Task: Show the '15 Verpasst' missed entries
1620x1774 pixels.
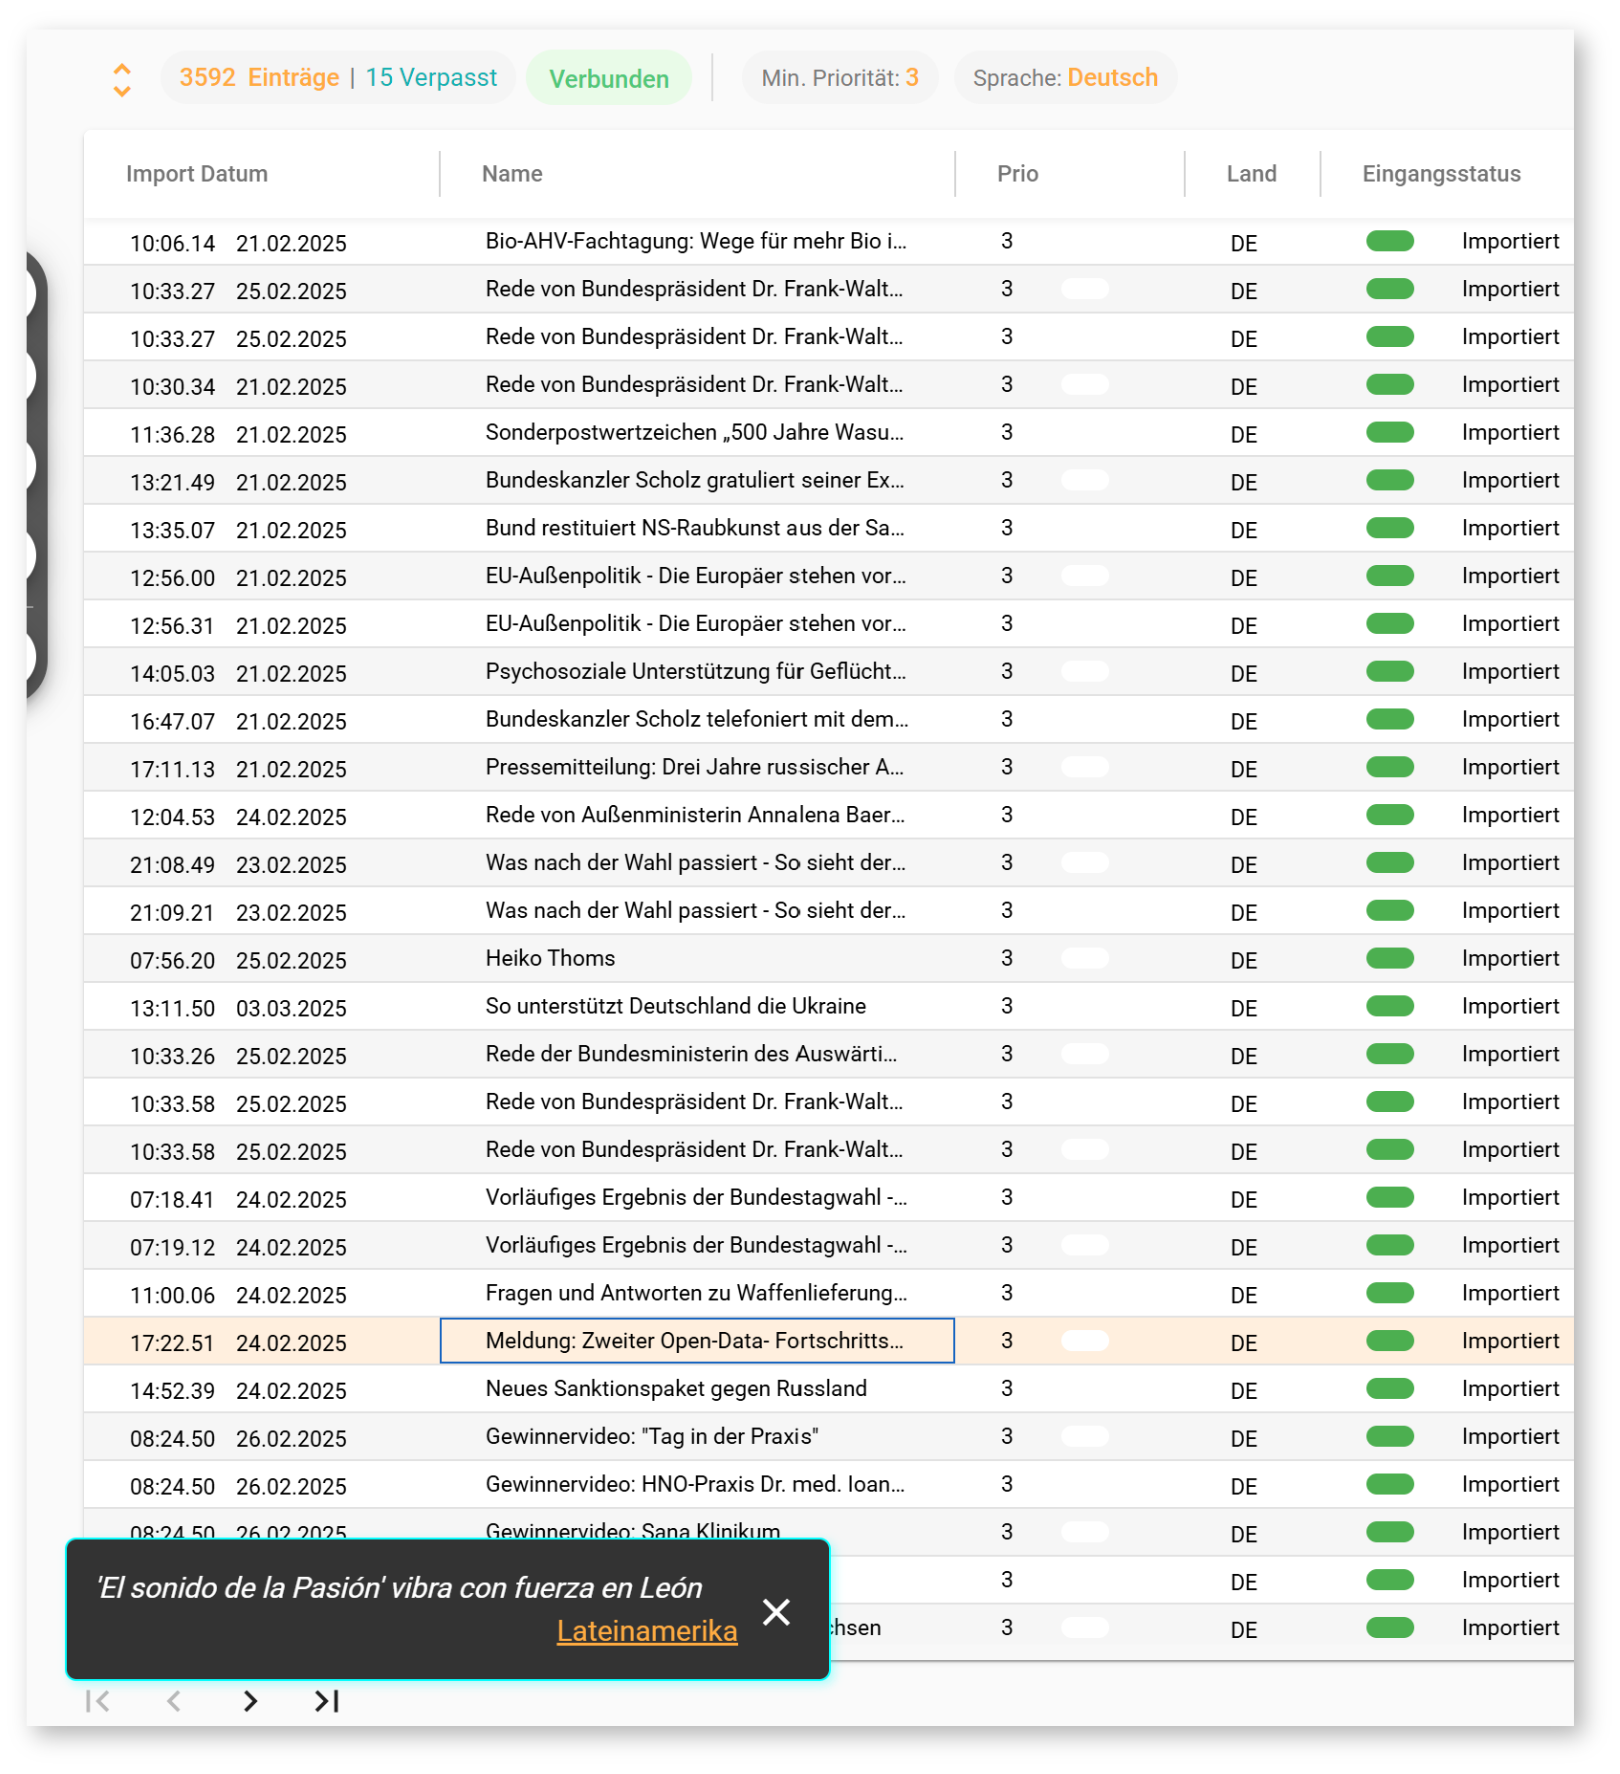Action: (x=431, y=78)
